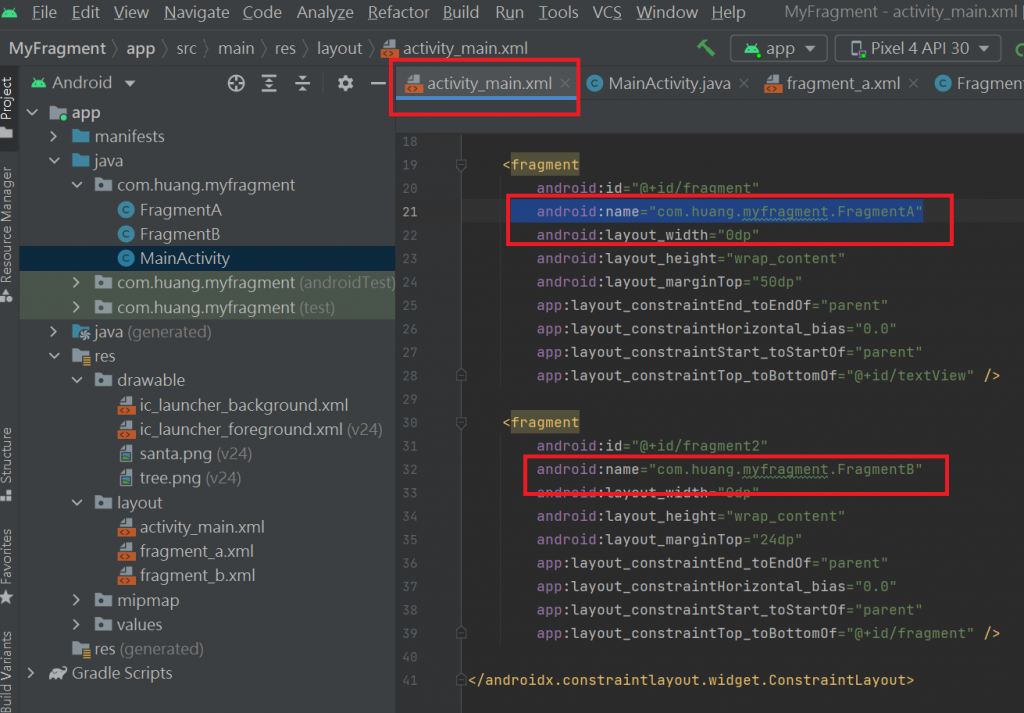Select the tree.png file
1024x713 pixels.
[181, 478]
